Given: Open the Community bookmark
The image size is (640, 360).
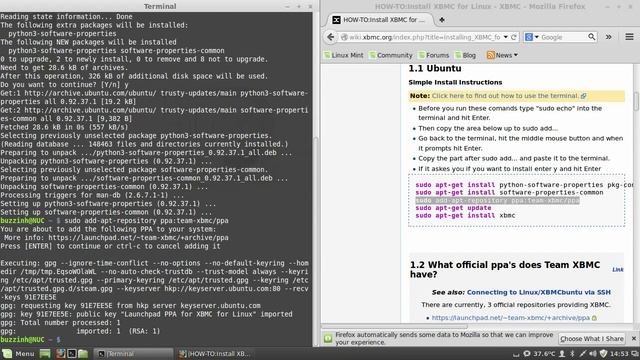Looking at the screenshot, I should (x=391, y=55).
